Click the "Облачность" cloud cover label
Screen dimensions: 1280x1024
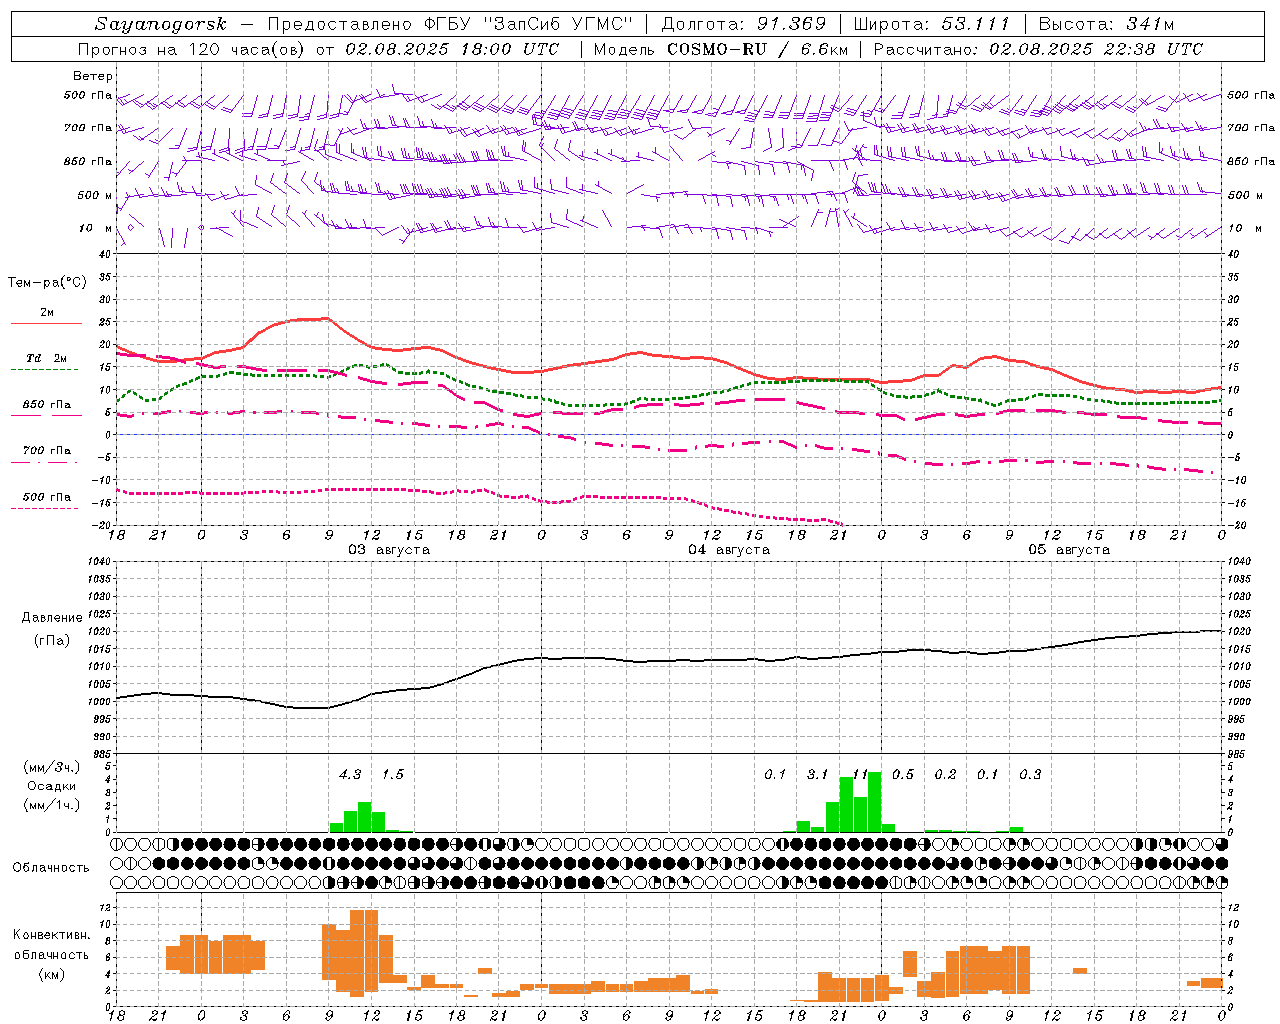point(51,868)
